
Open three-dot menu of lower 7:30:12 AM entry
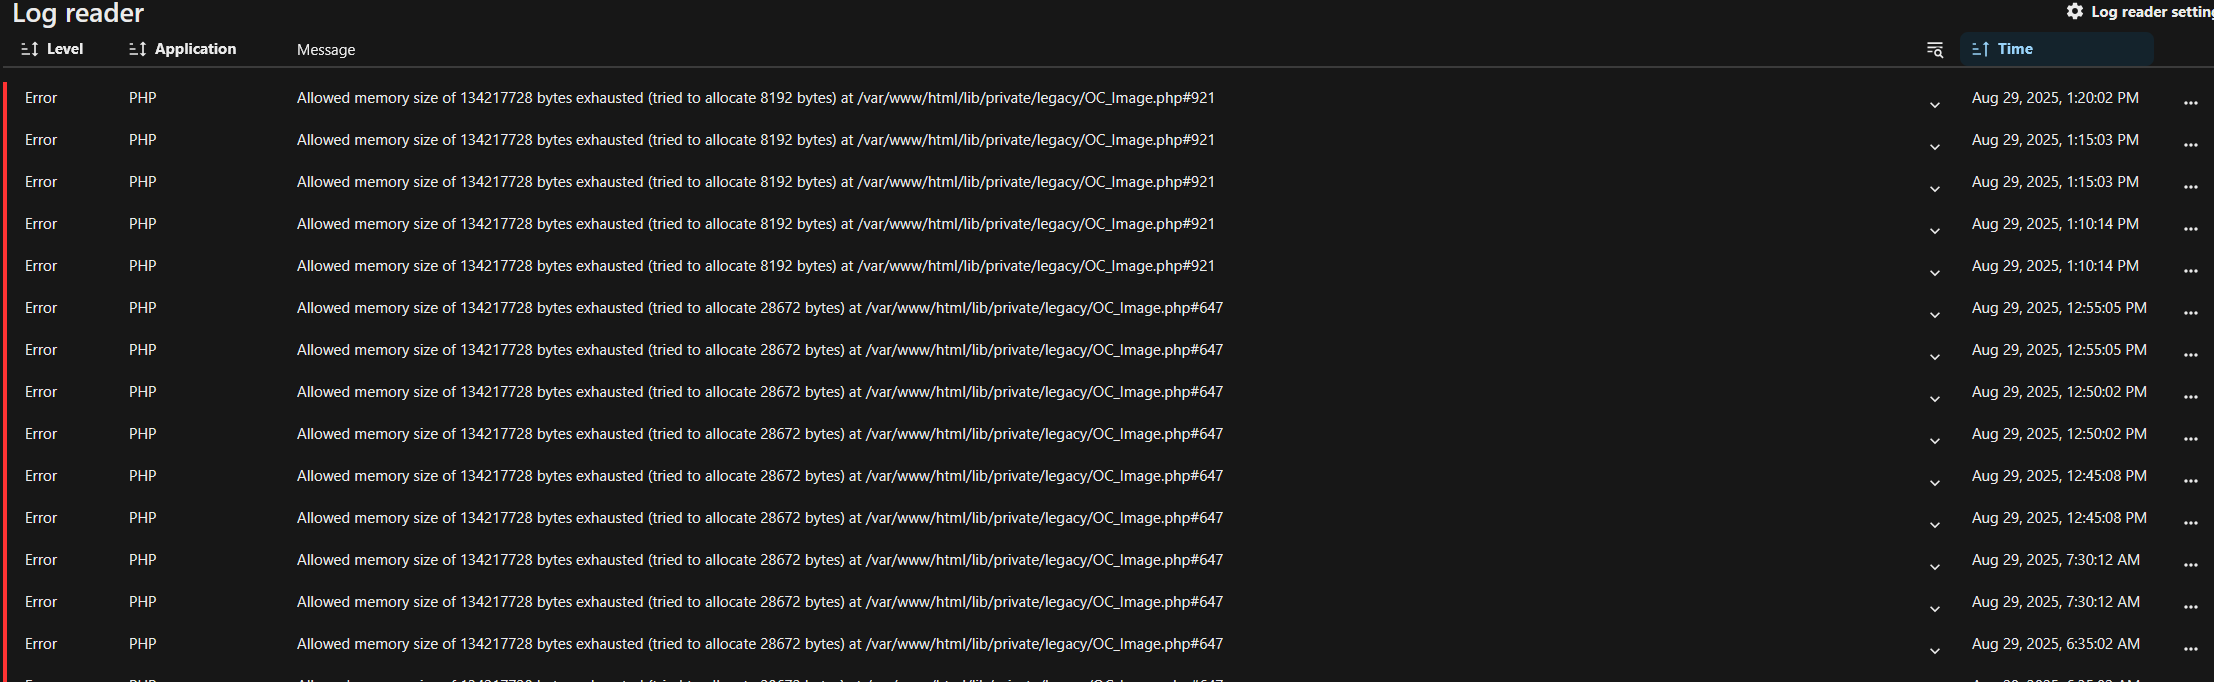(2191, 607)
